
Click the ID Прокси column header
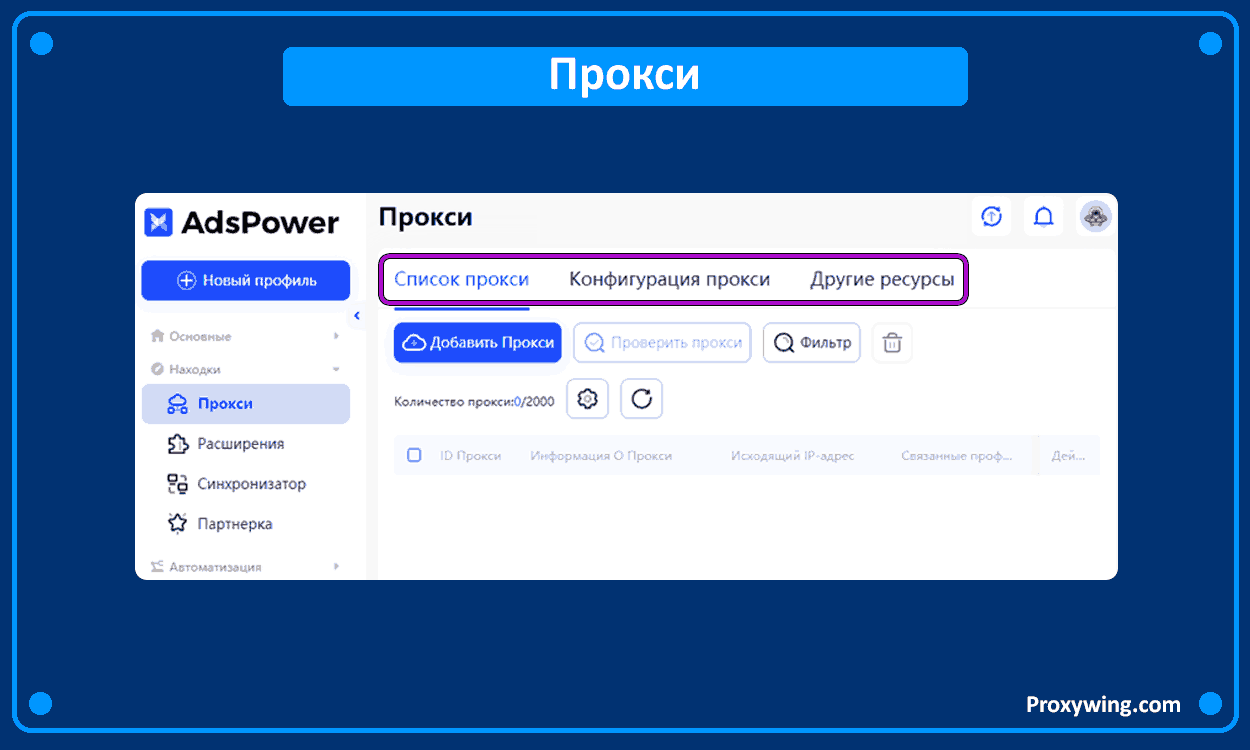(470, 455)
